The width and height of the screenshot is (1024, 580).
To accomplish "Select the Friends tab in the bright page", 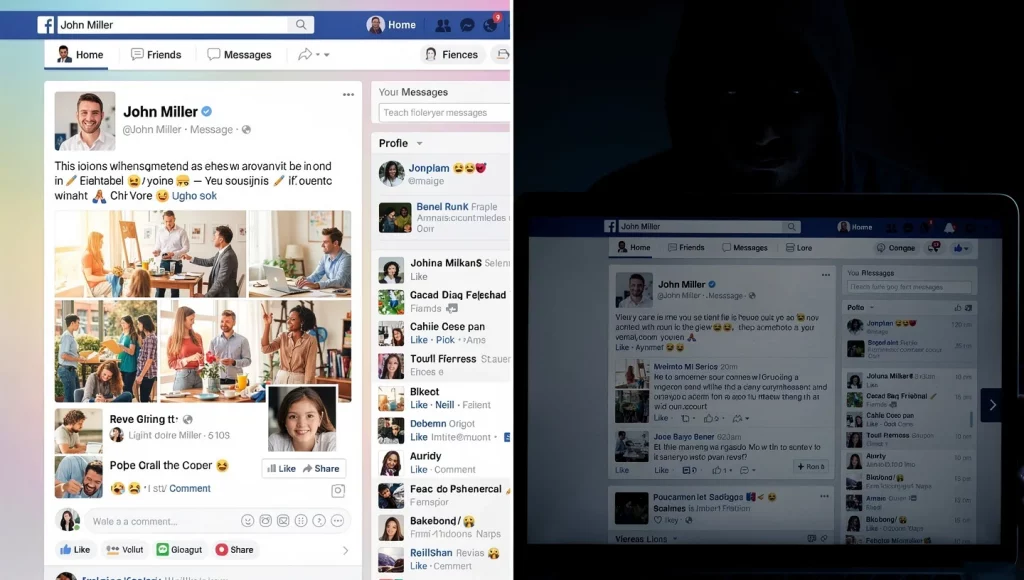I will tap(156, 54).
